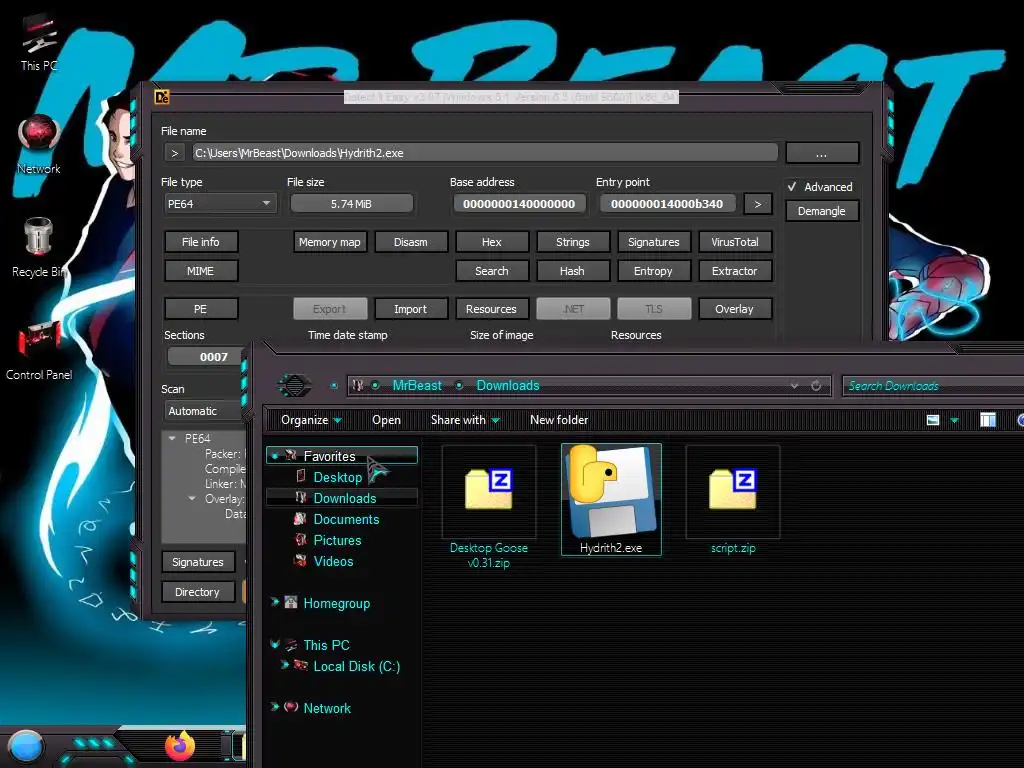Open the Hex viewer
The image size is (1024, 768).
pos(492,242)
